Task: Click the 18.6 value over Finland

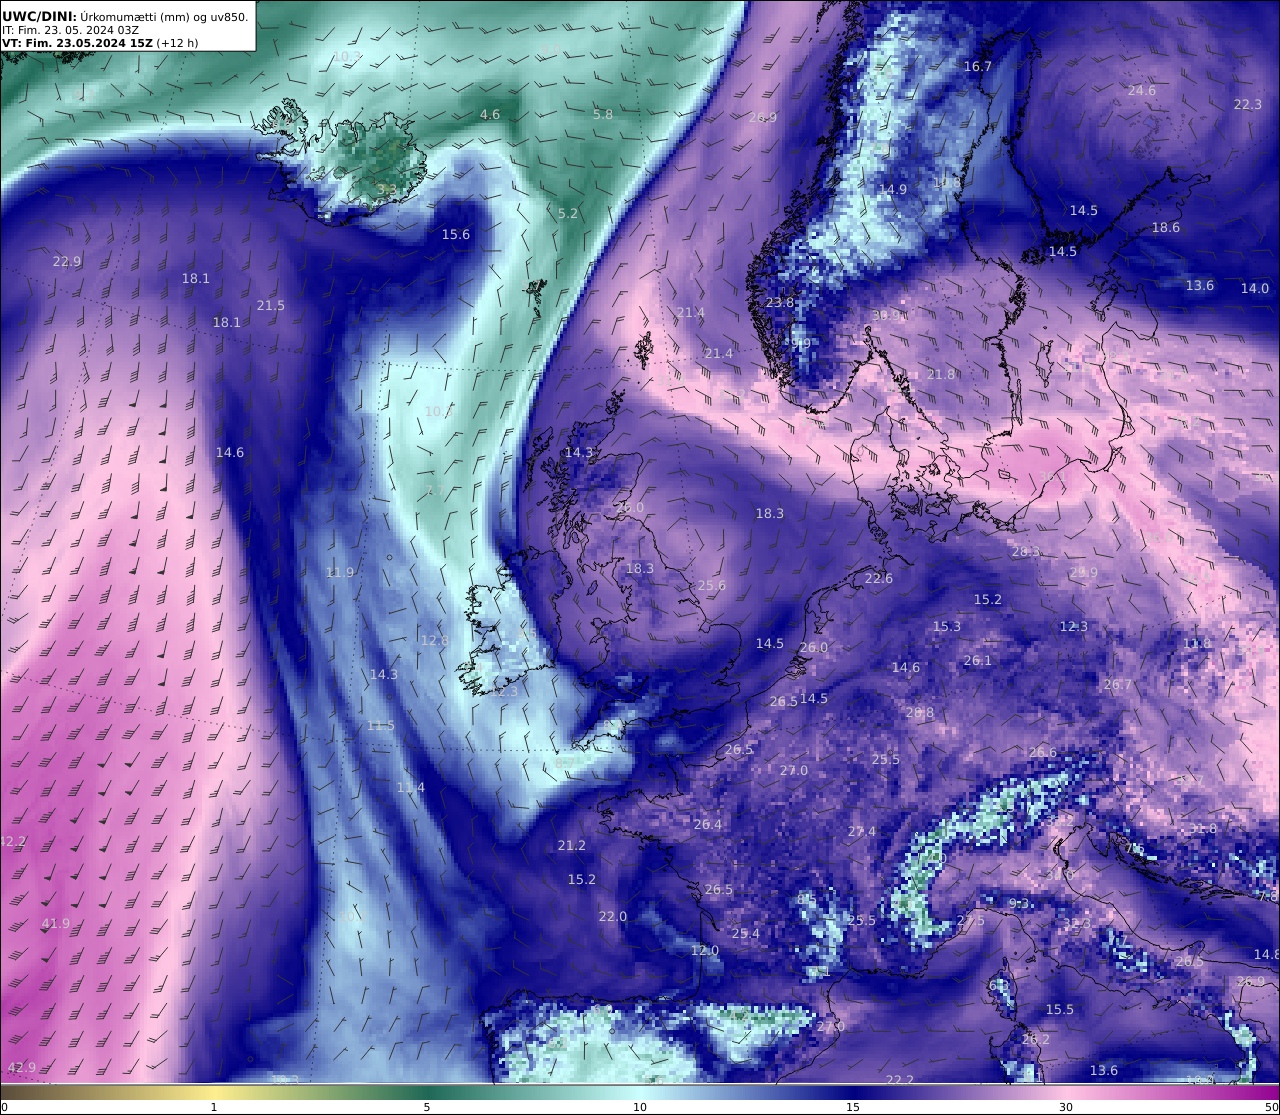Action: point(1165,228)
